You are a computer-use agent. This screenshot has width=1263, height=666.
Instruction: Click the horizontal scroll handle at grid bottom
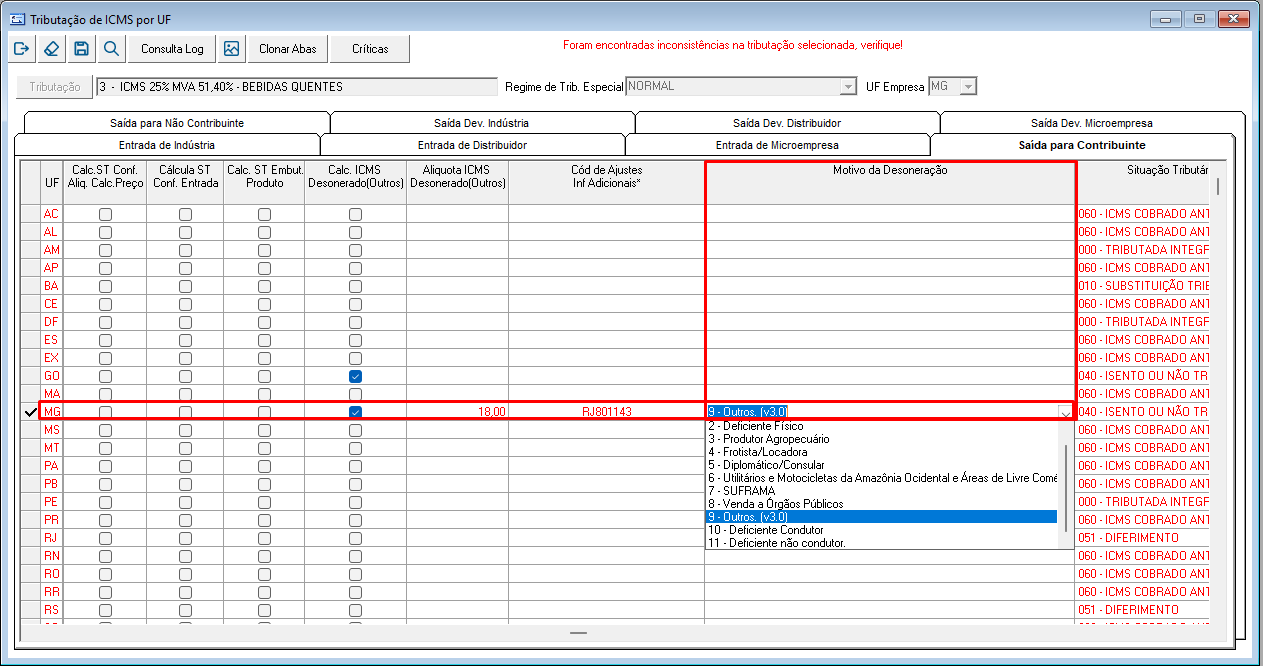(x=578, y=633)
